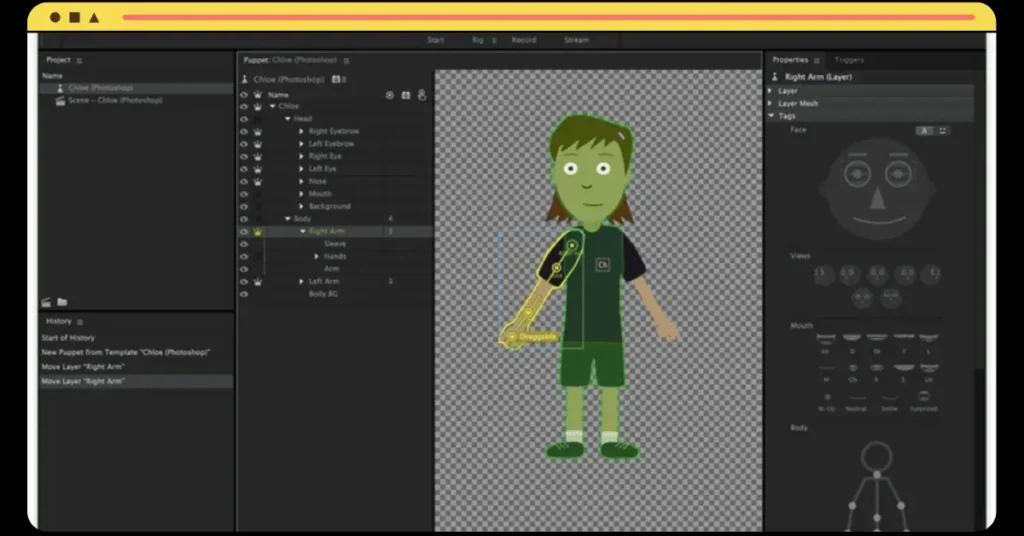Switch to the Record workspace

pos(524,40)
